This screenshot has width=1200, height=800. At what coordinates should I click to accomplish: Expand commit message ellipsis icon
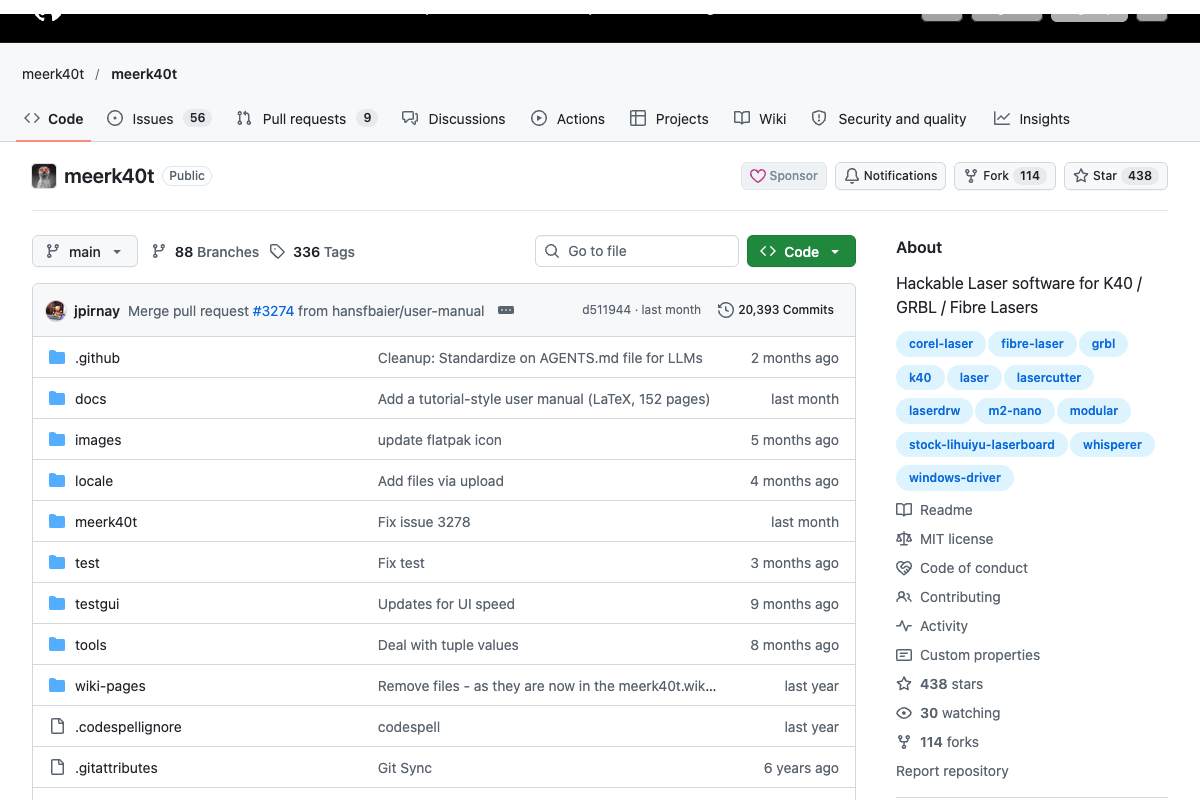pos(506,310)
